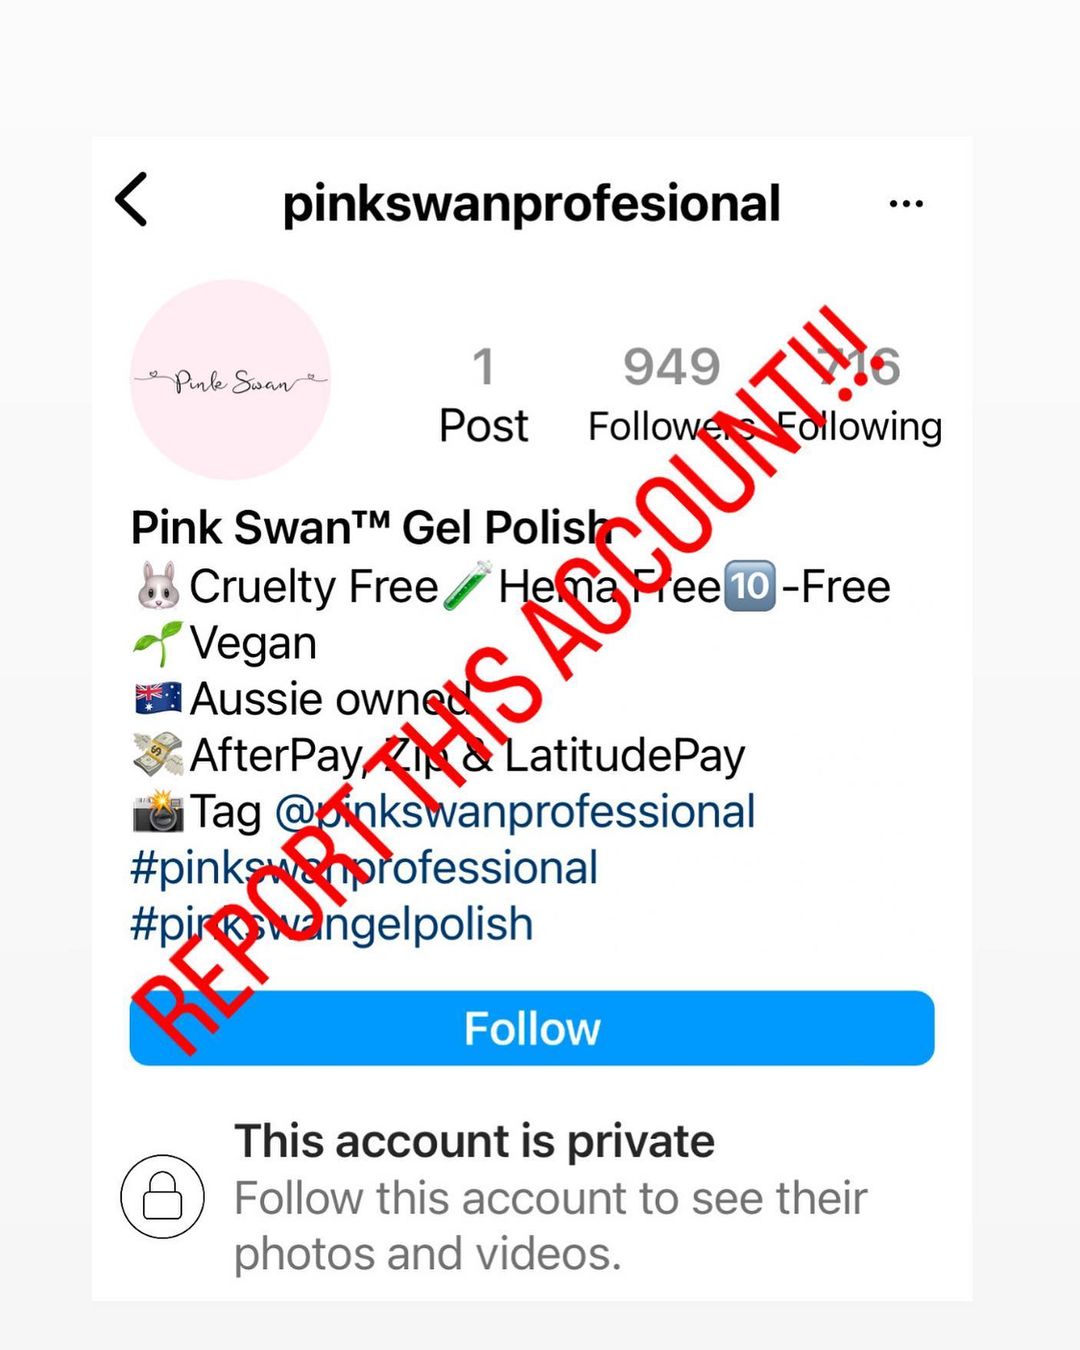
Task: Tap the flying money AfterPay emoji
Action: point(158,755)
